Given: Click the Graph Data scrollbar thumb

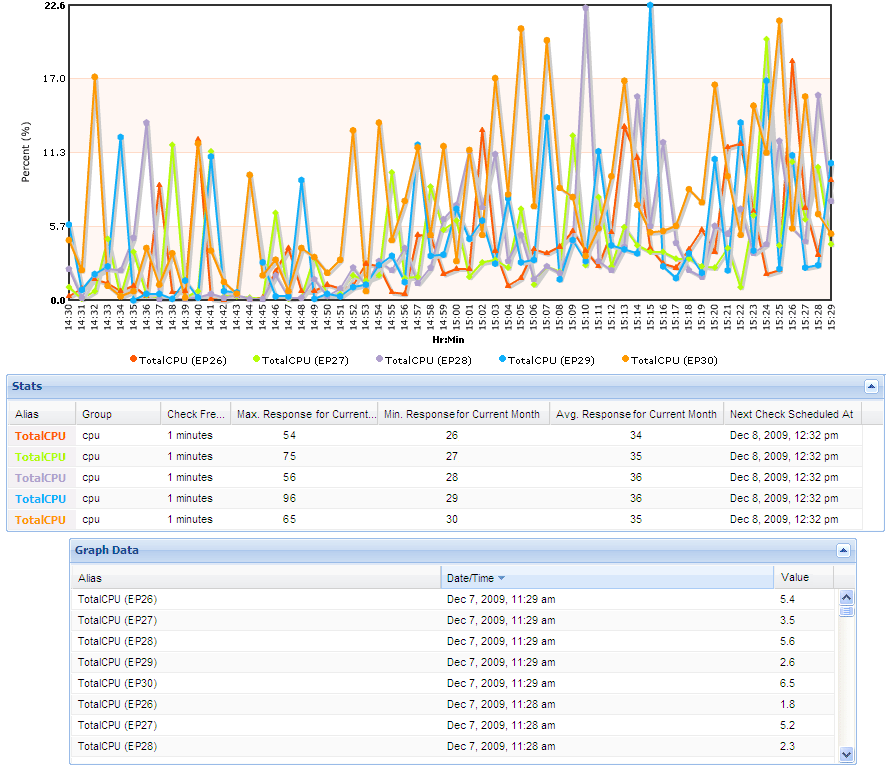Looking at the screenshot, I should point(847,611).
